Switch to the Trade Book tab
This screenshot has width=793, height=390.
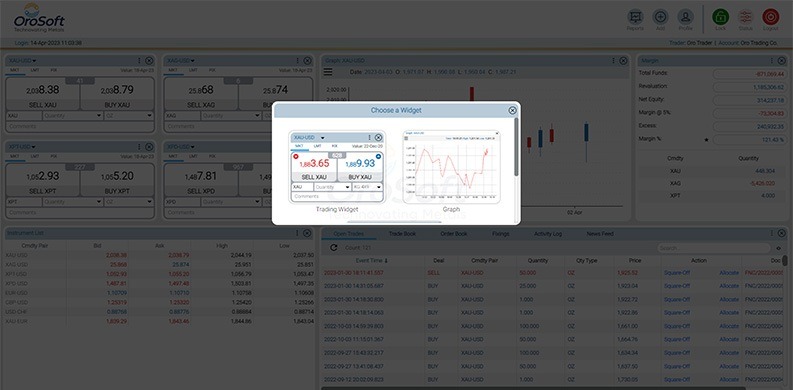(x=402, y=234)
